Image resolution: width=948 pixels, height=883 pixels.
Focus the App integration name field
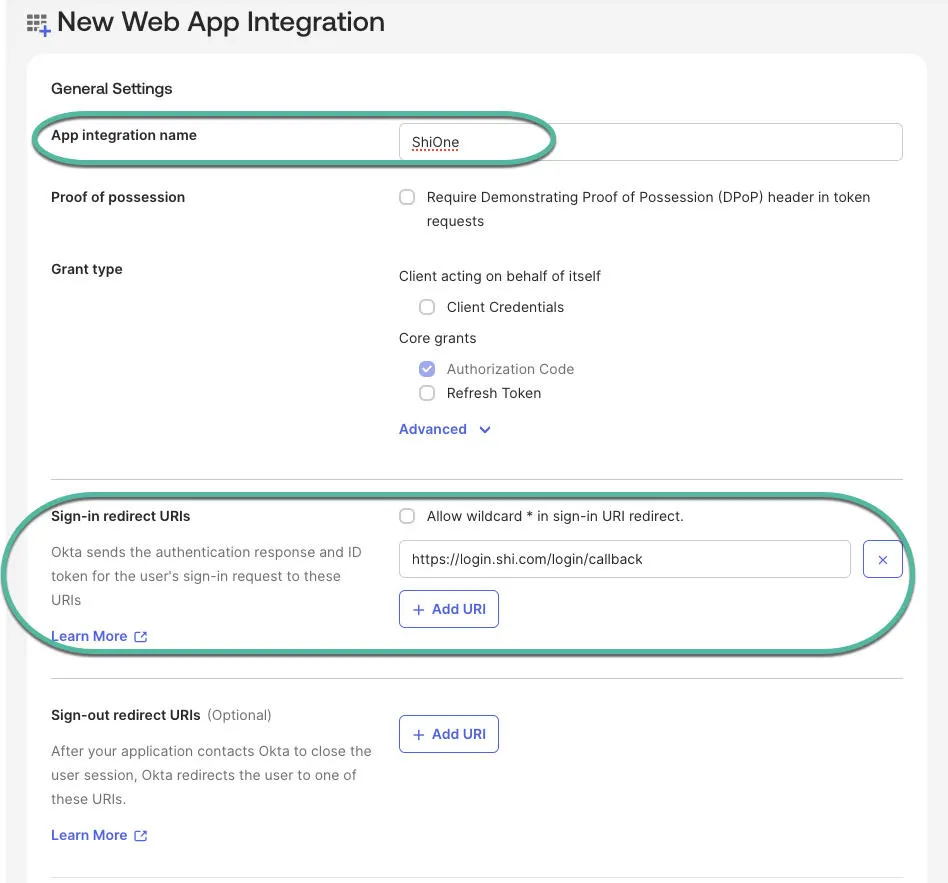click(651, 142)
